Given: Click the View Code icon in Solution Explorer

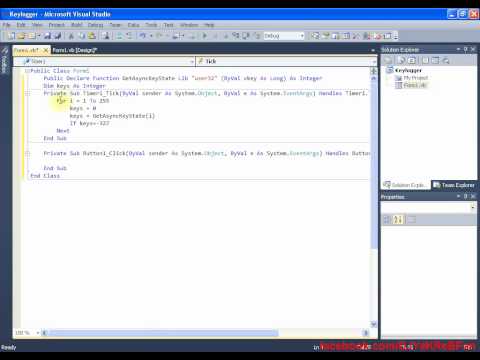Looking at the screenshot, I should click(x=425, y=60).
